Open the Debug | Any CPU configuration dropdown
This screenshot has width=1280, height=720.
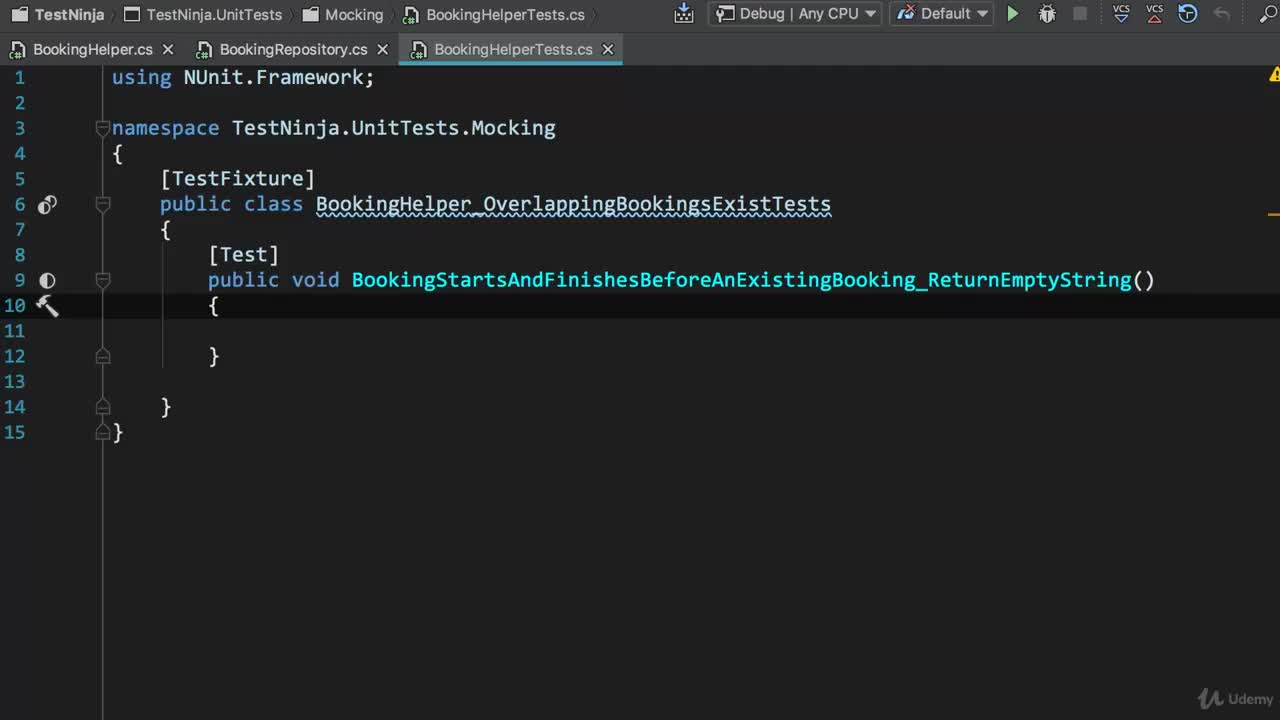pyautogui.click(x=795, y=14)
